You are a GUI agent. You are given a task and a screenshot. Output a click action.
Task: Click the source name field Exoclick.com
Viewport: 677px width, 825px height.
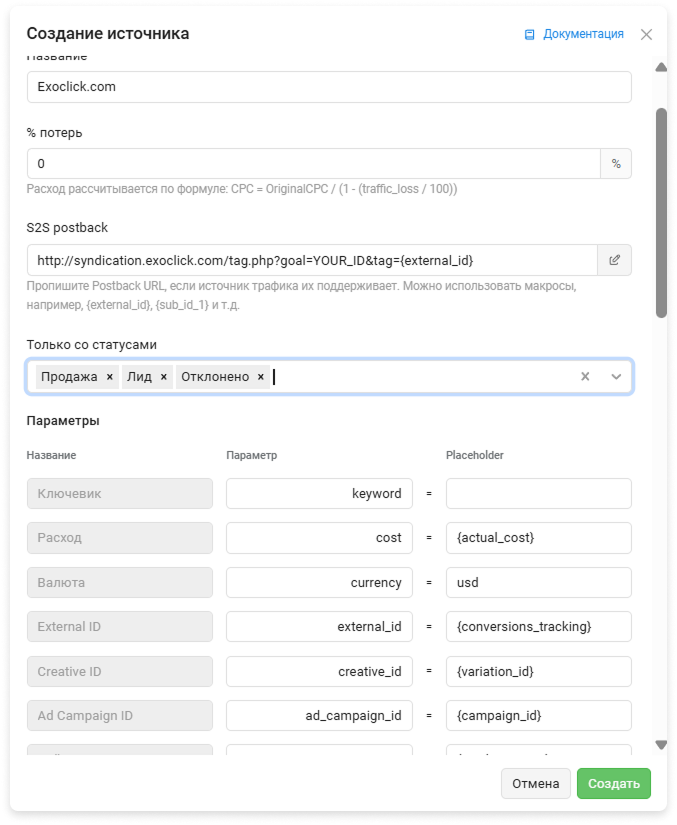click(x=329, y=87)
